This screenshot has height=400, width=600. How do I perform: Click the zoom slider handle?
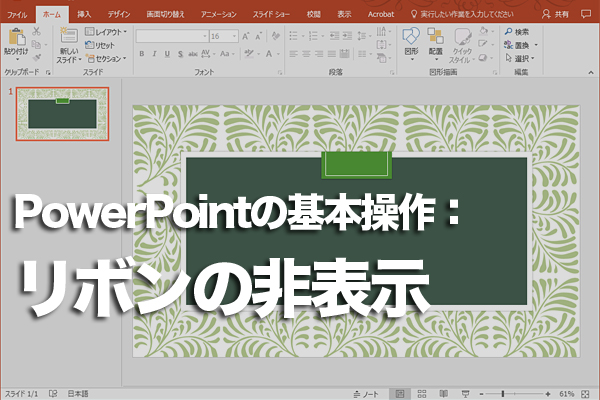point(503,394)
